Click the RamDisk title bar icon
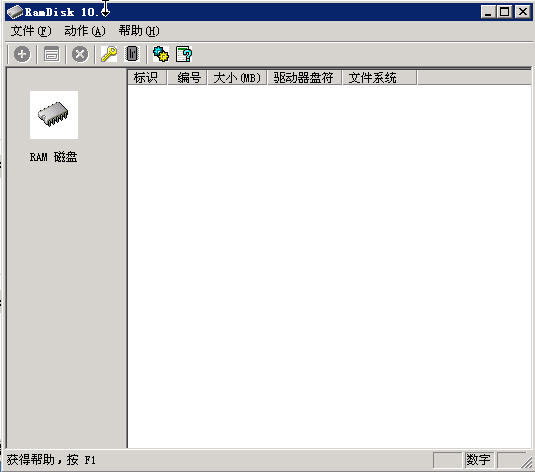This screenshot has height=472, width=535. [14, 12]
